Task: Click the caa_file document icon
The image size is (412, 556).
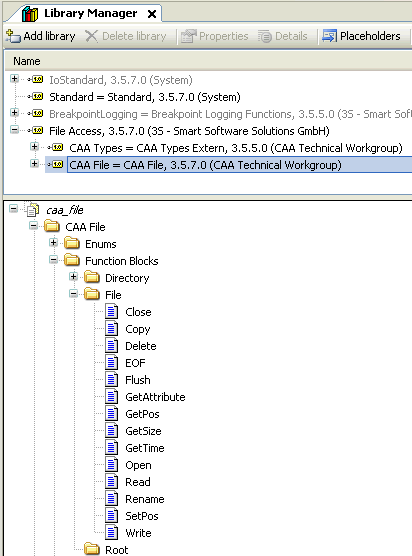Action: 33,210
